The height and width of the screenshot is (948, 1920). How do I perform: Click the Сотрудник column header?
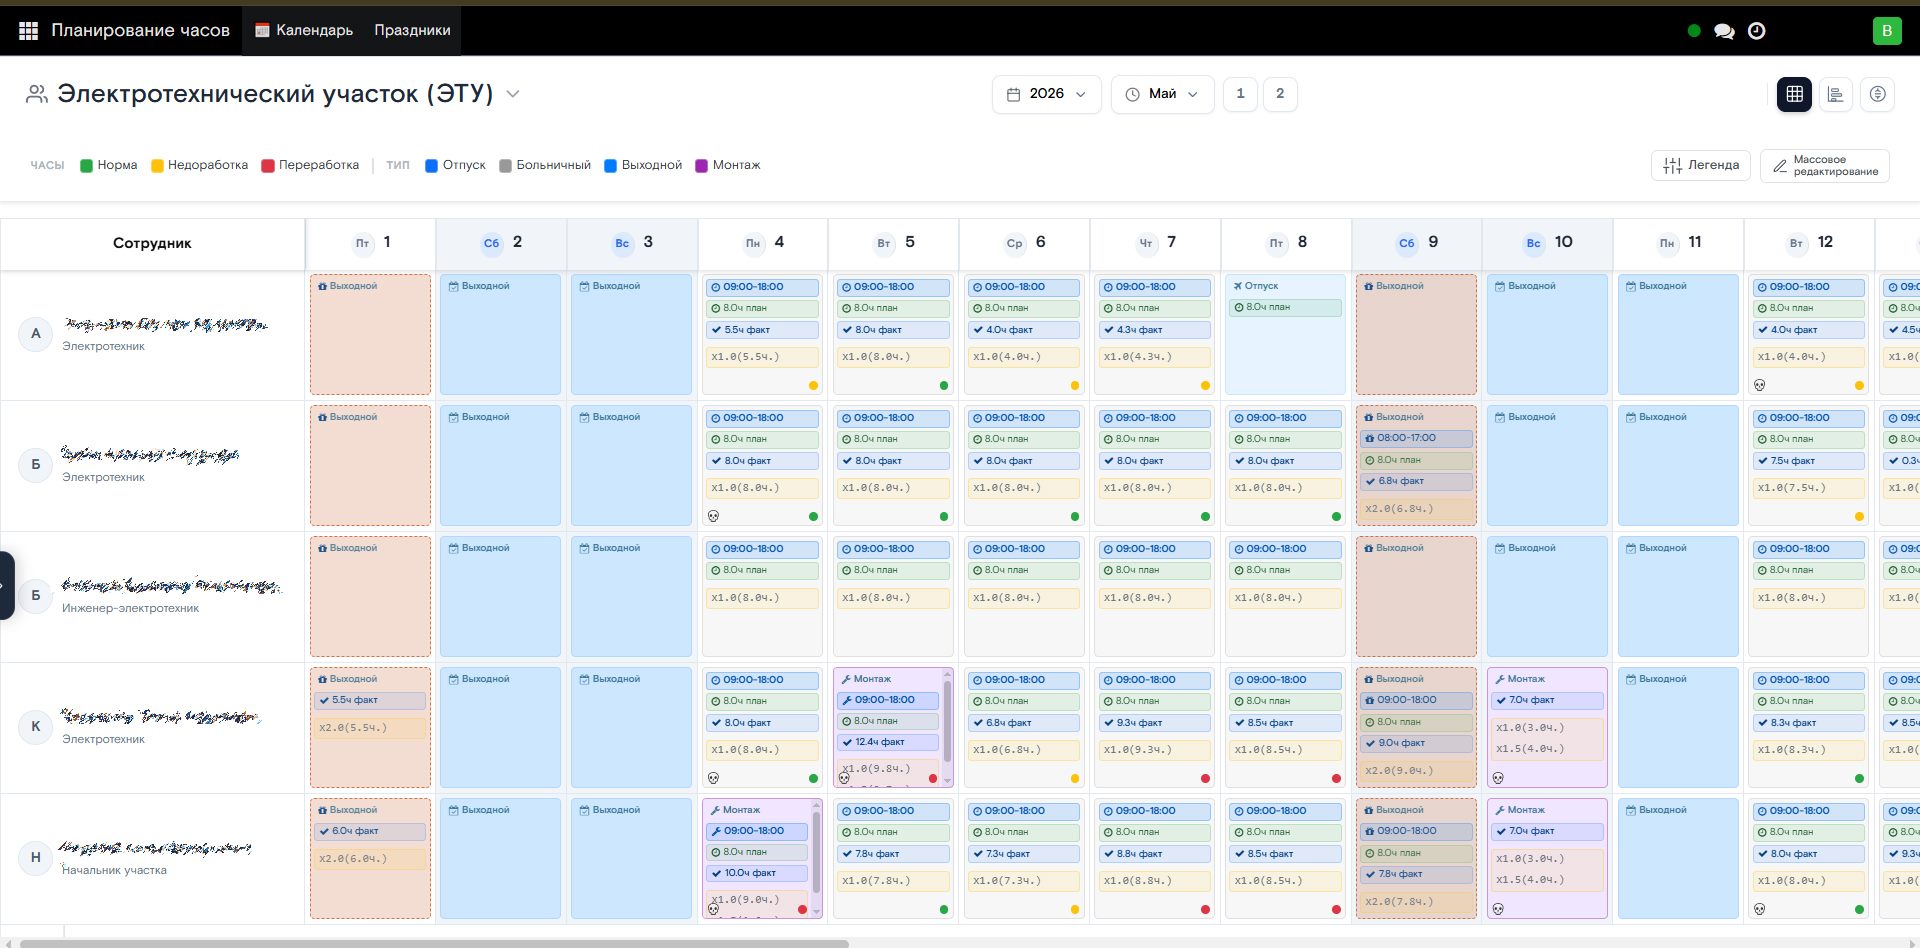[x=152, y=243]
